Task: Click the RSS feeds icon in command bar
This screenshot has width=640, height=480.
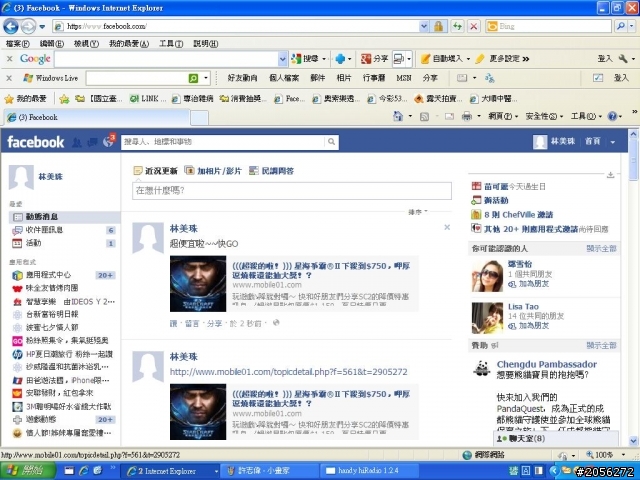Action: (424, 117)
